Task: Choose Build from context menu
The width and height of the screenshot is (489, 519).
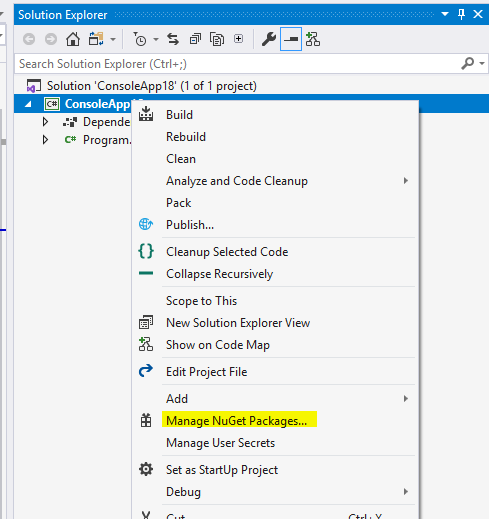Action: tap(179, 115)
